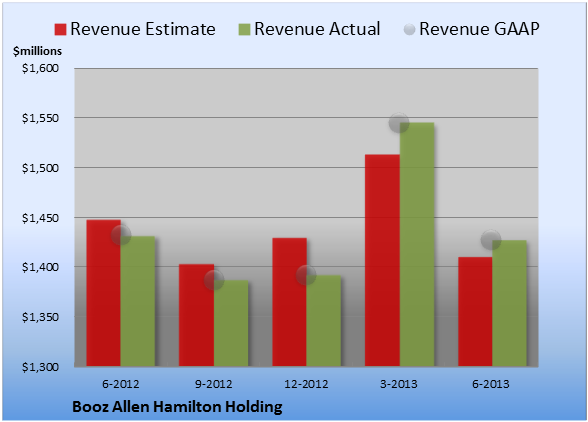Click the green actual bar for 6-2012
588x422 pixels.
coord(138,301)
